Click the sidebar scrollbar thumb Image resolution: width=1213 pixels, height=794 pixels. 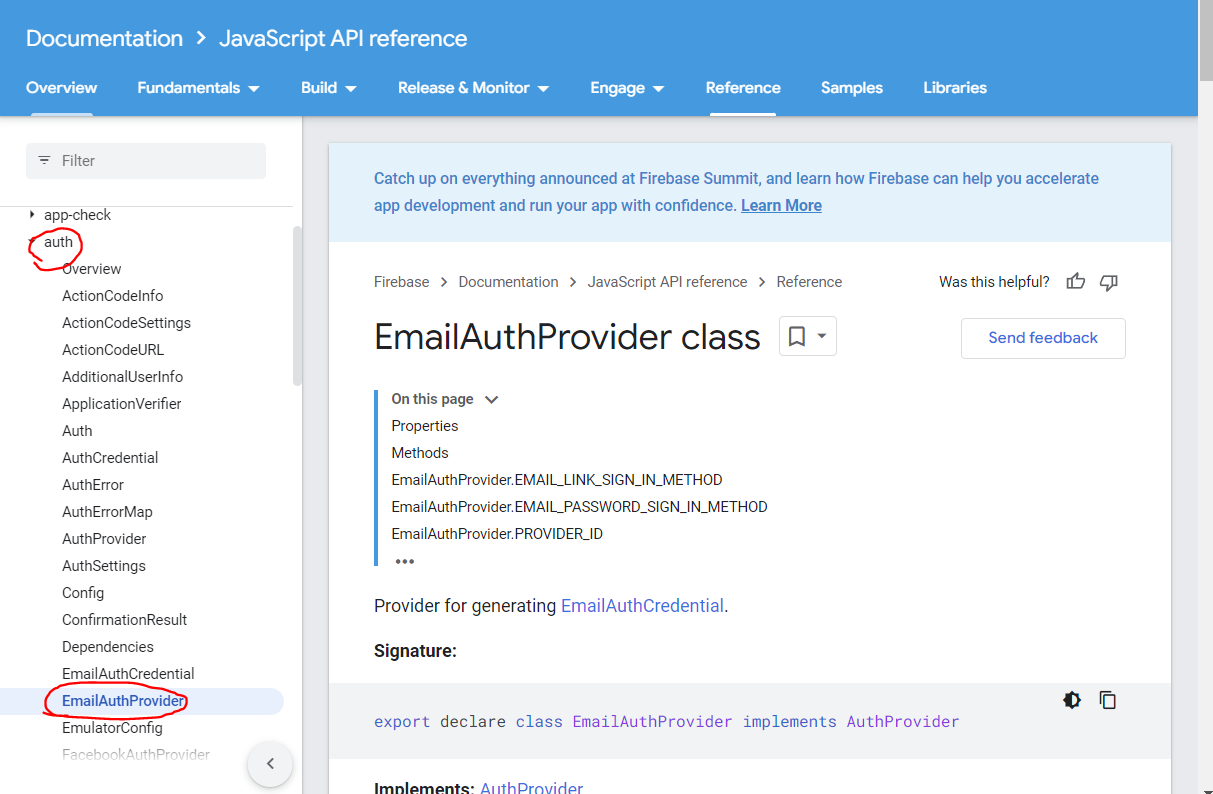[297, 305]
